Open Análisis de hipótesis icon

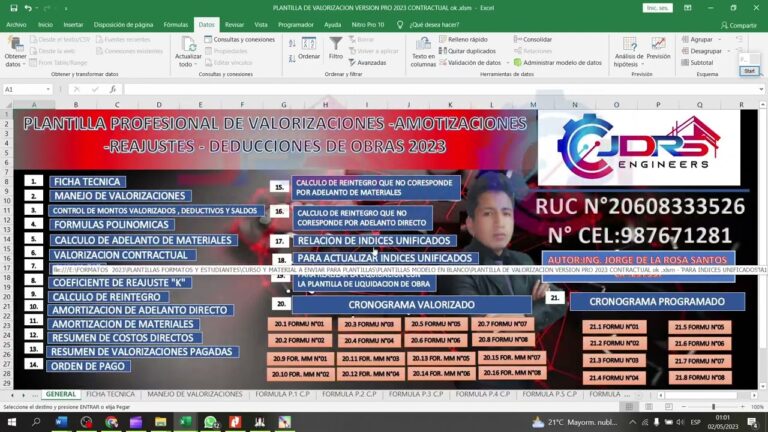629,45
